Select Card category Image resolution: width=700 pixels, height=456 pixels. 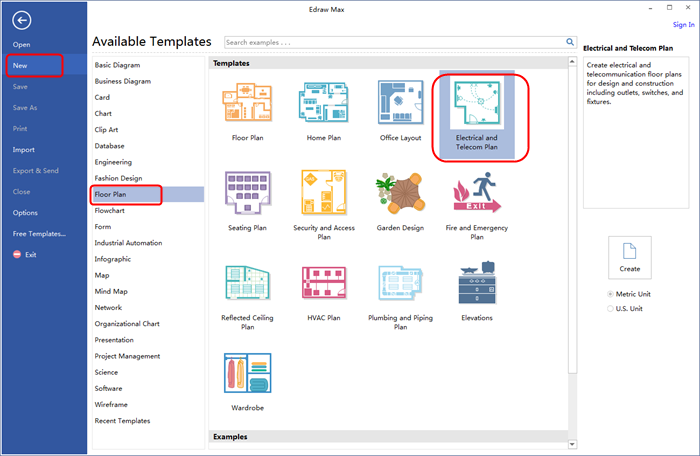(102, 97)
